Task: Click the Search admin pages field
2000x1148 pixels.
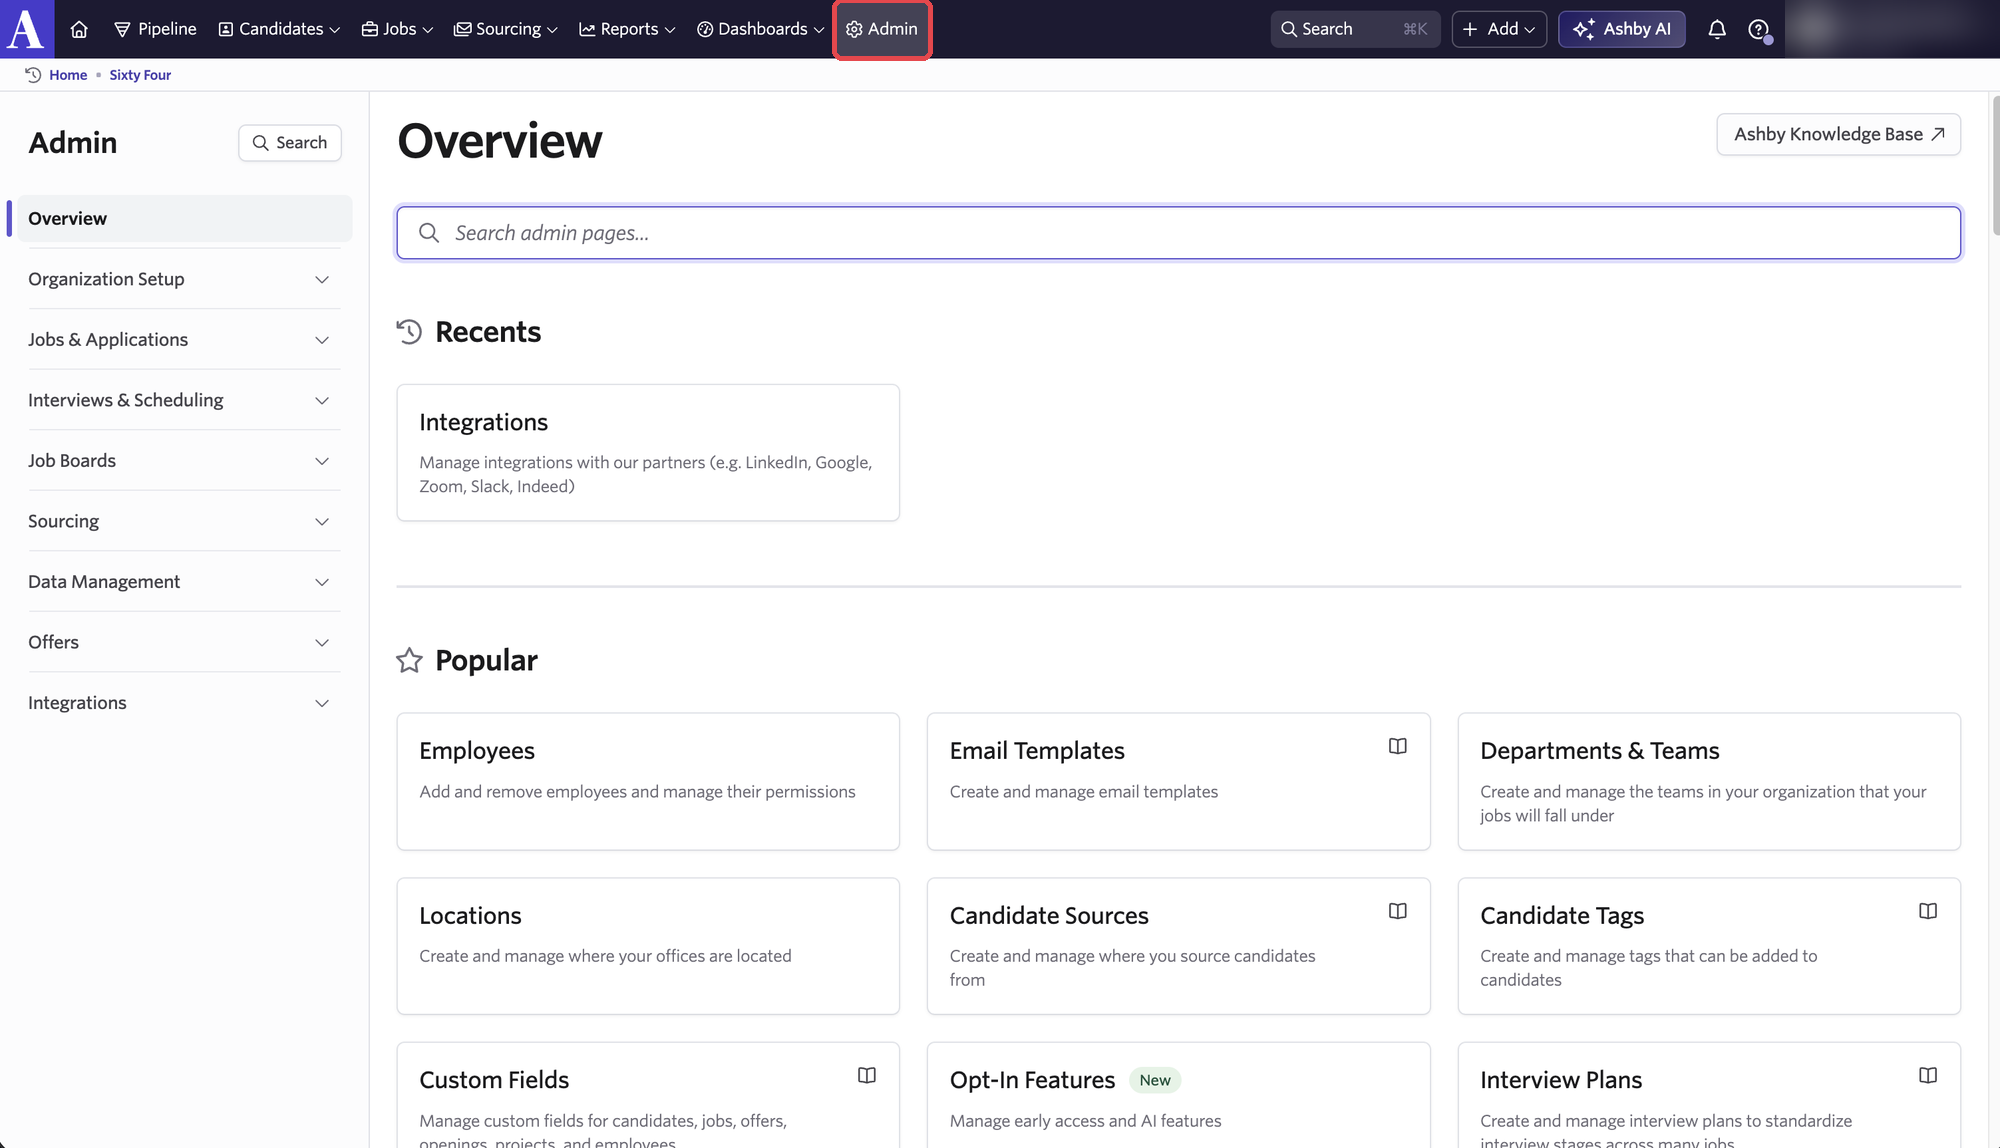Action: [x=1178, y=233]
